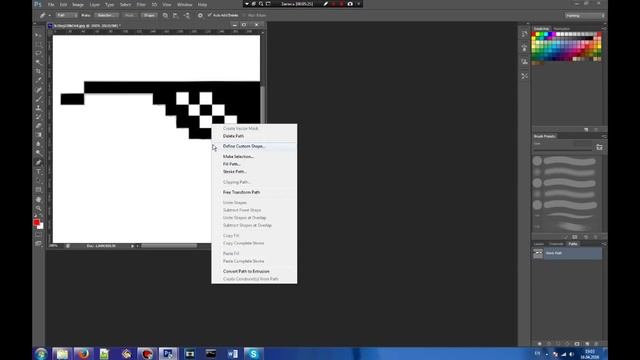Switch to the Channels tab

click(556, 244)
